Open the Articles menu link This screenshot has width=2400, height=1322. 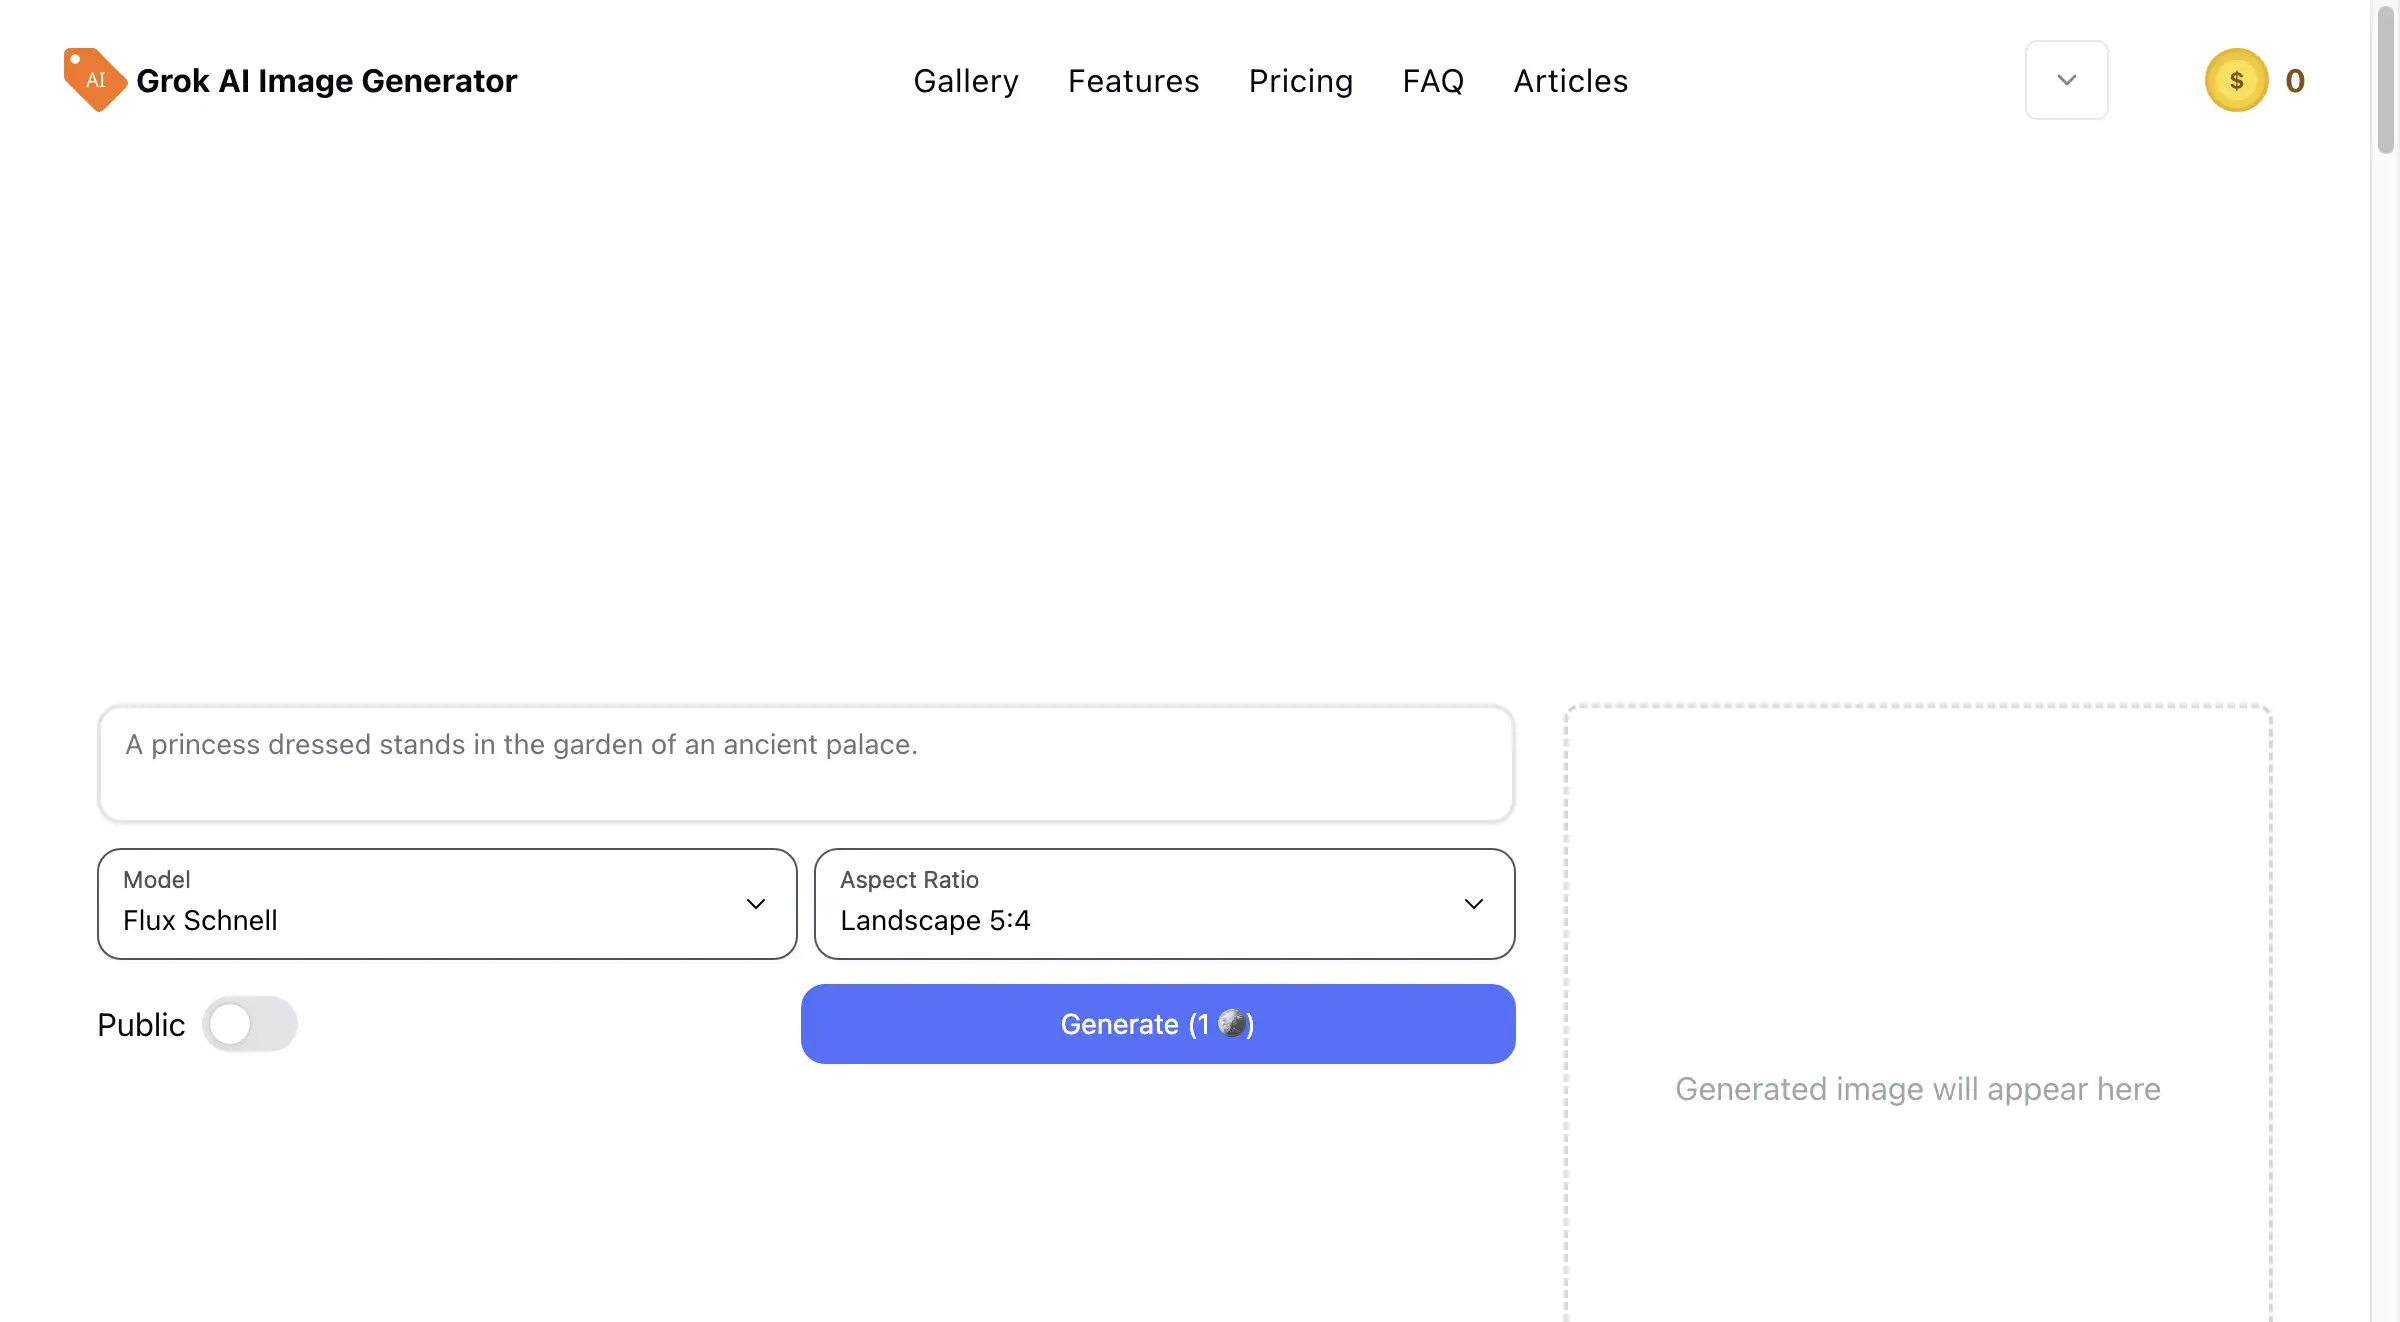pyautogui.click(x=1570, y=81)
